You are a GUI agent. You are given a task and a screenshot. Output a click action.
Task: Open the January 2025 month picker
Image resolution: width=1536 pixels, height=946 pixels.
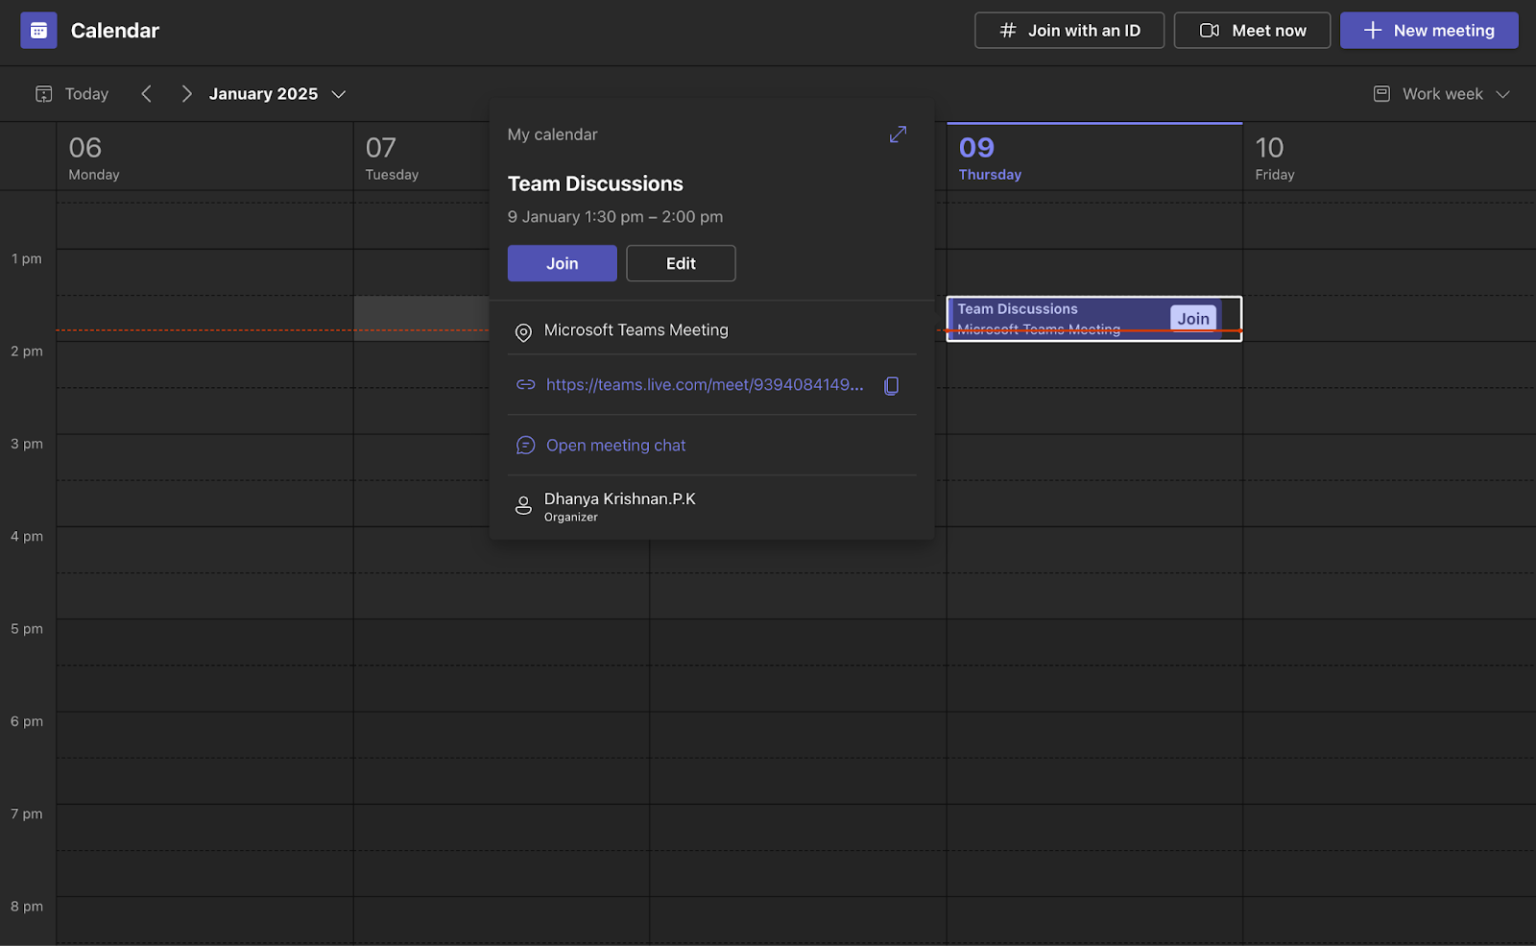click(277, 94)
